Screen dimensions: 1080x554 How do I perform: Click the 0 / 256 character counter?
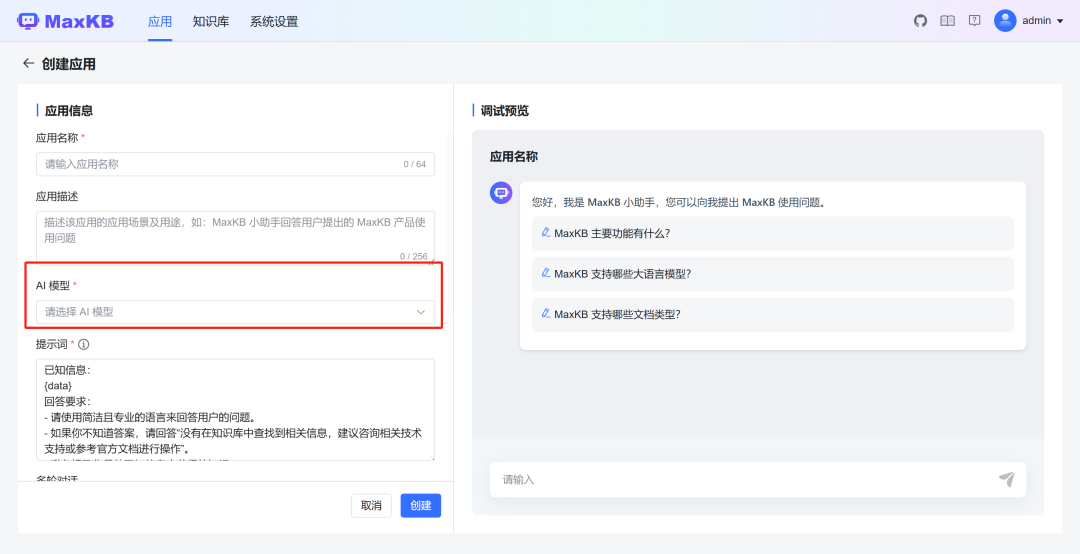[x=414, y=256]
